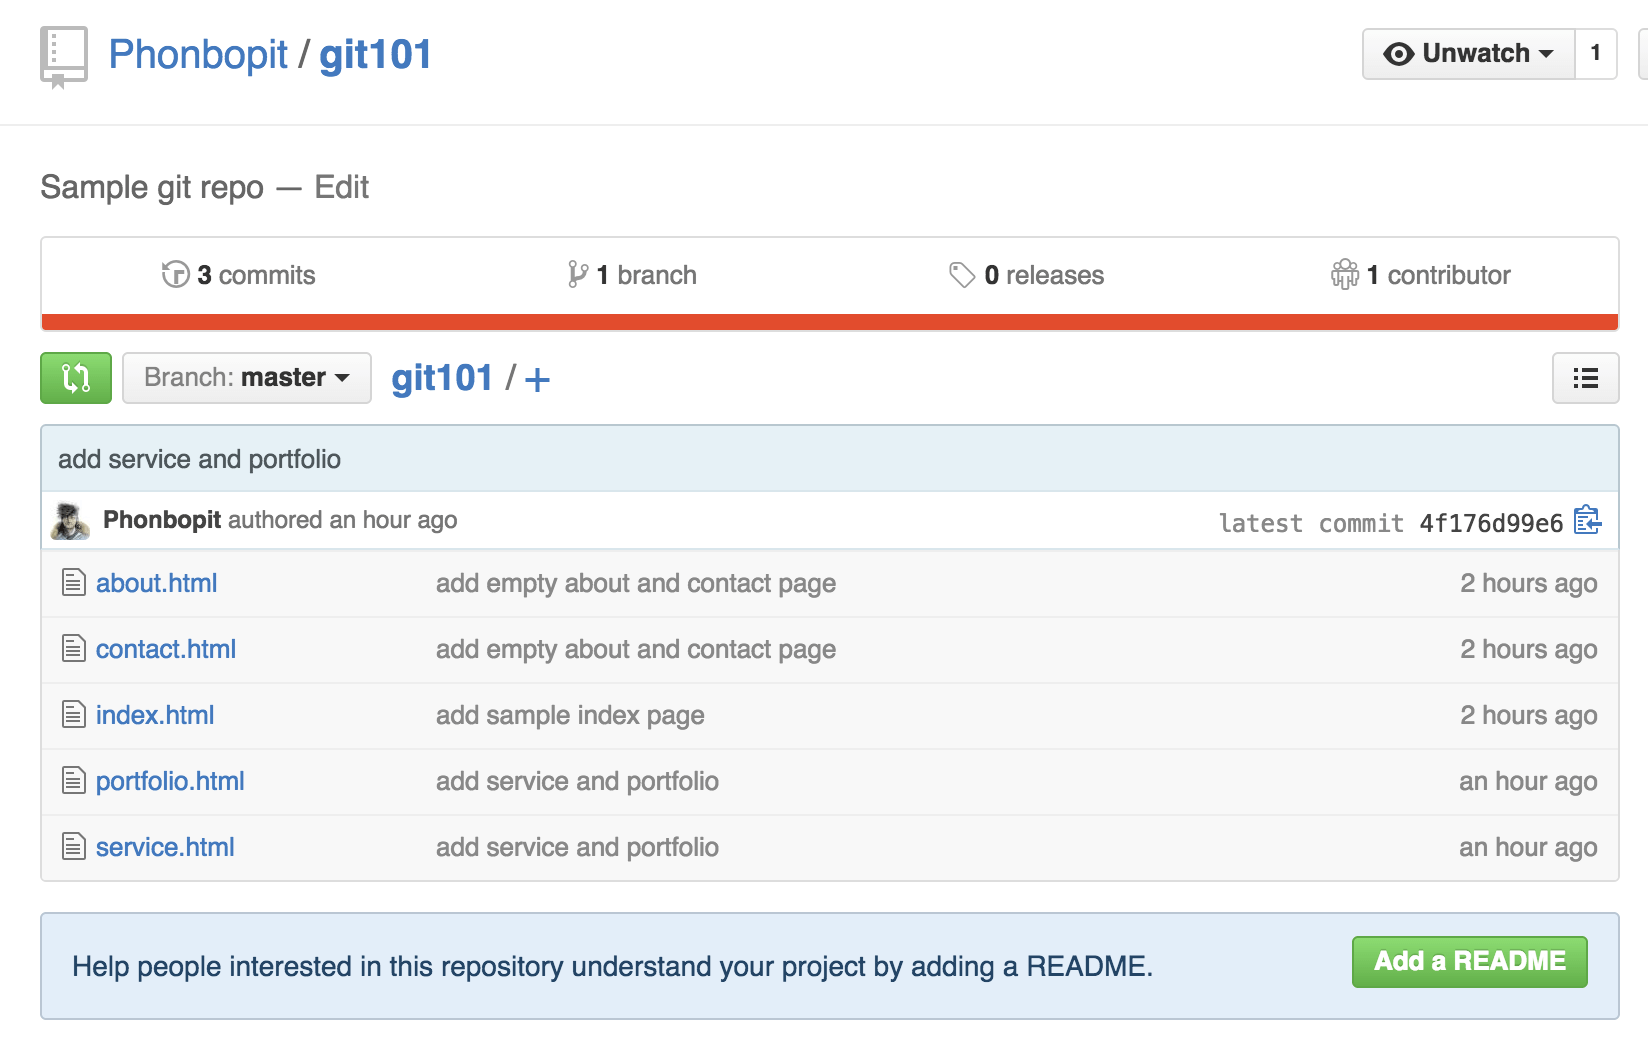The height and width of the screenshot is (1044, 1648).
Task: Click the commits clock icon
Action: point(175,274)
